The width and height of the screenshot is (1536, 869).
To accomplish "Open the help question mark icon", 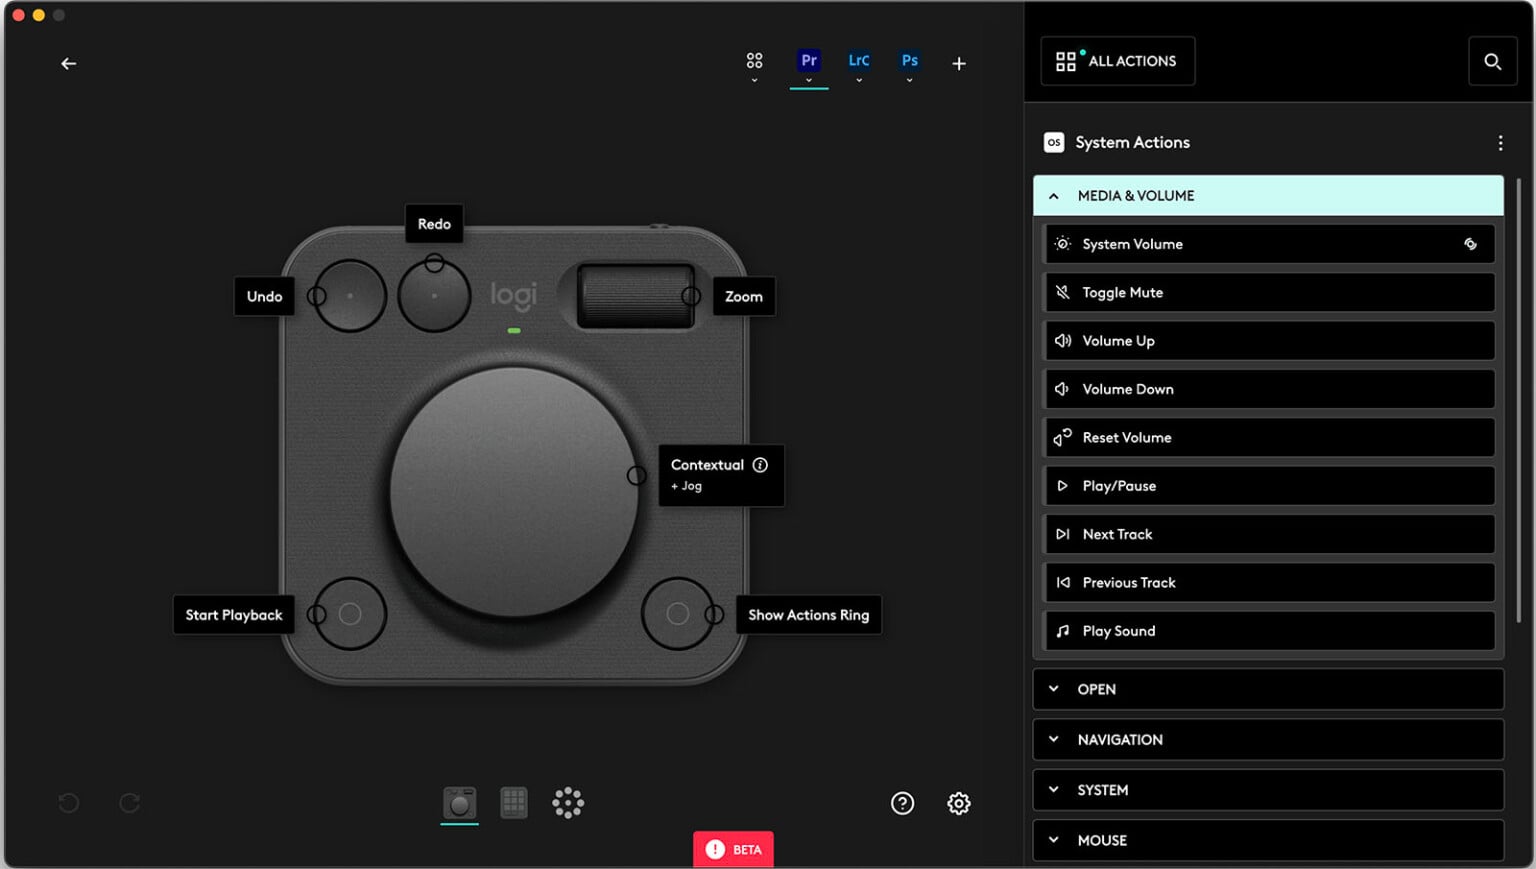I will coord(902,804).
